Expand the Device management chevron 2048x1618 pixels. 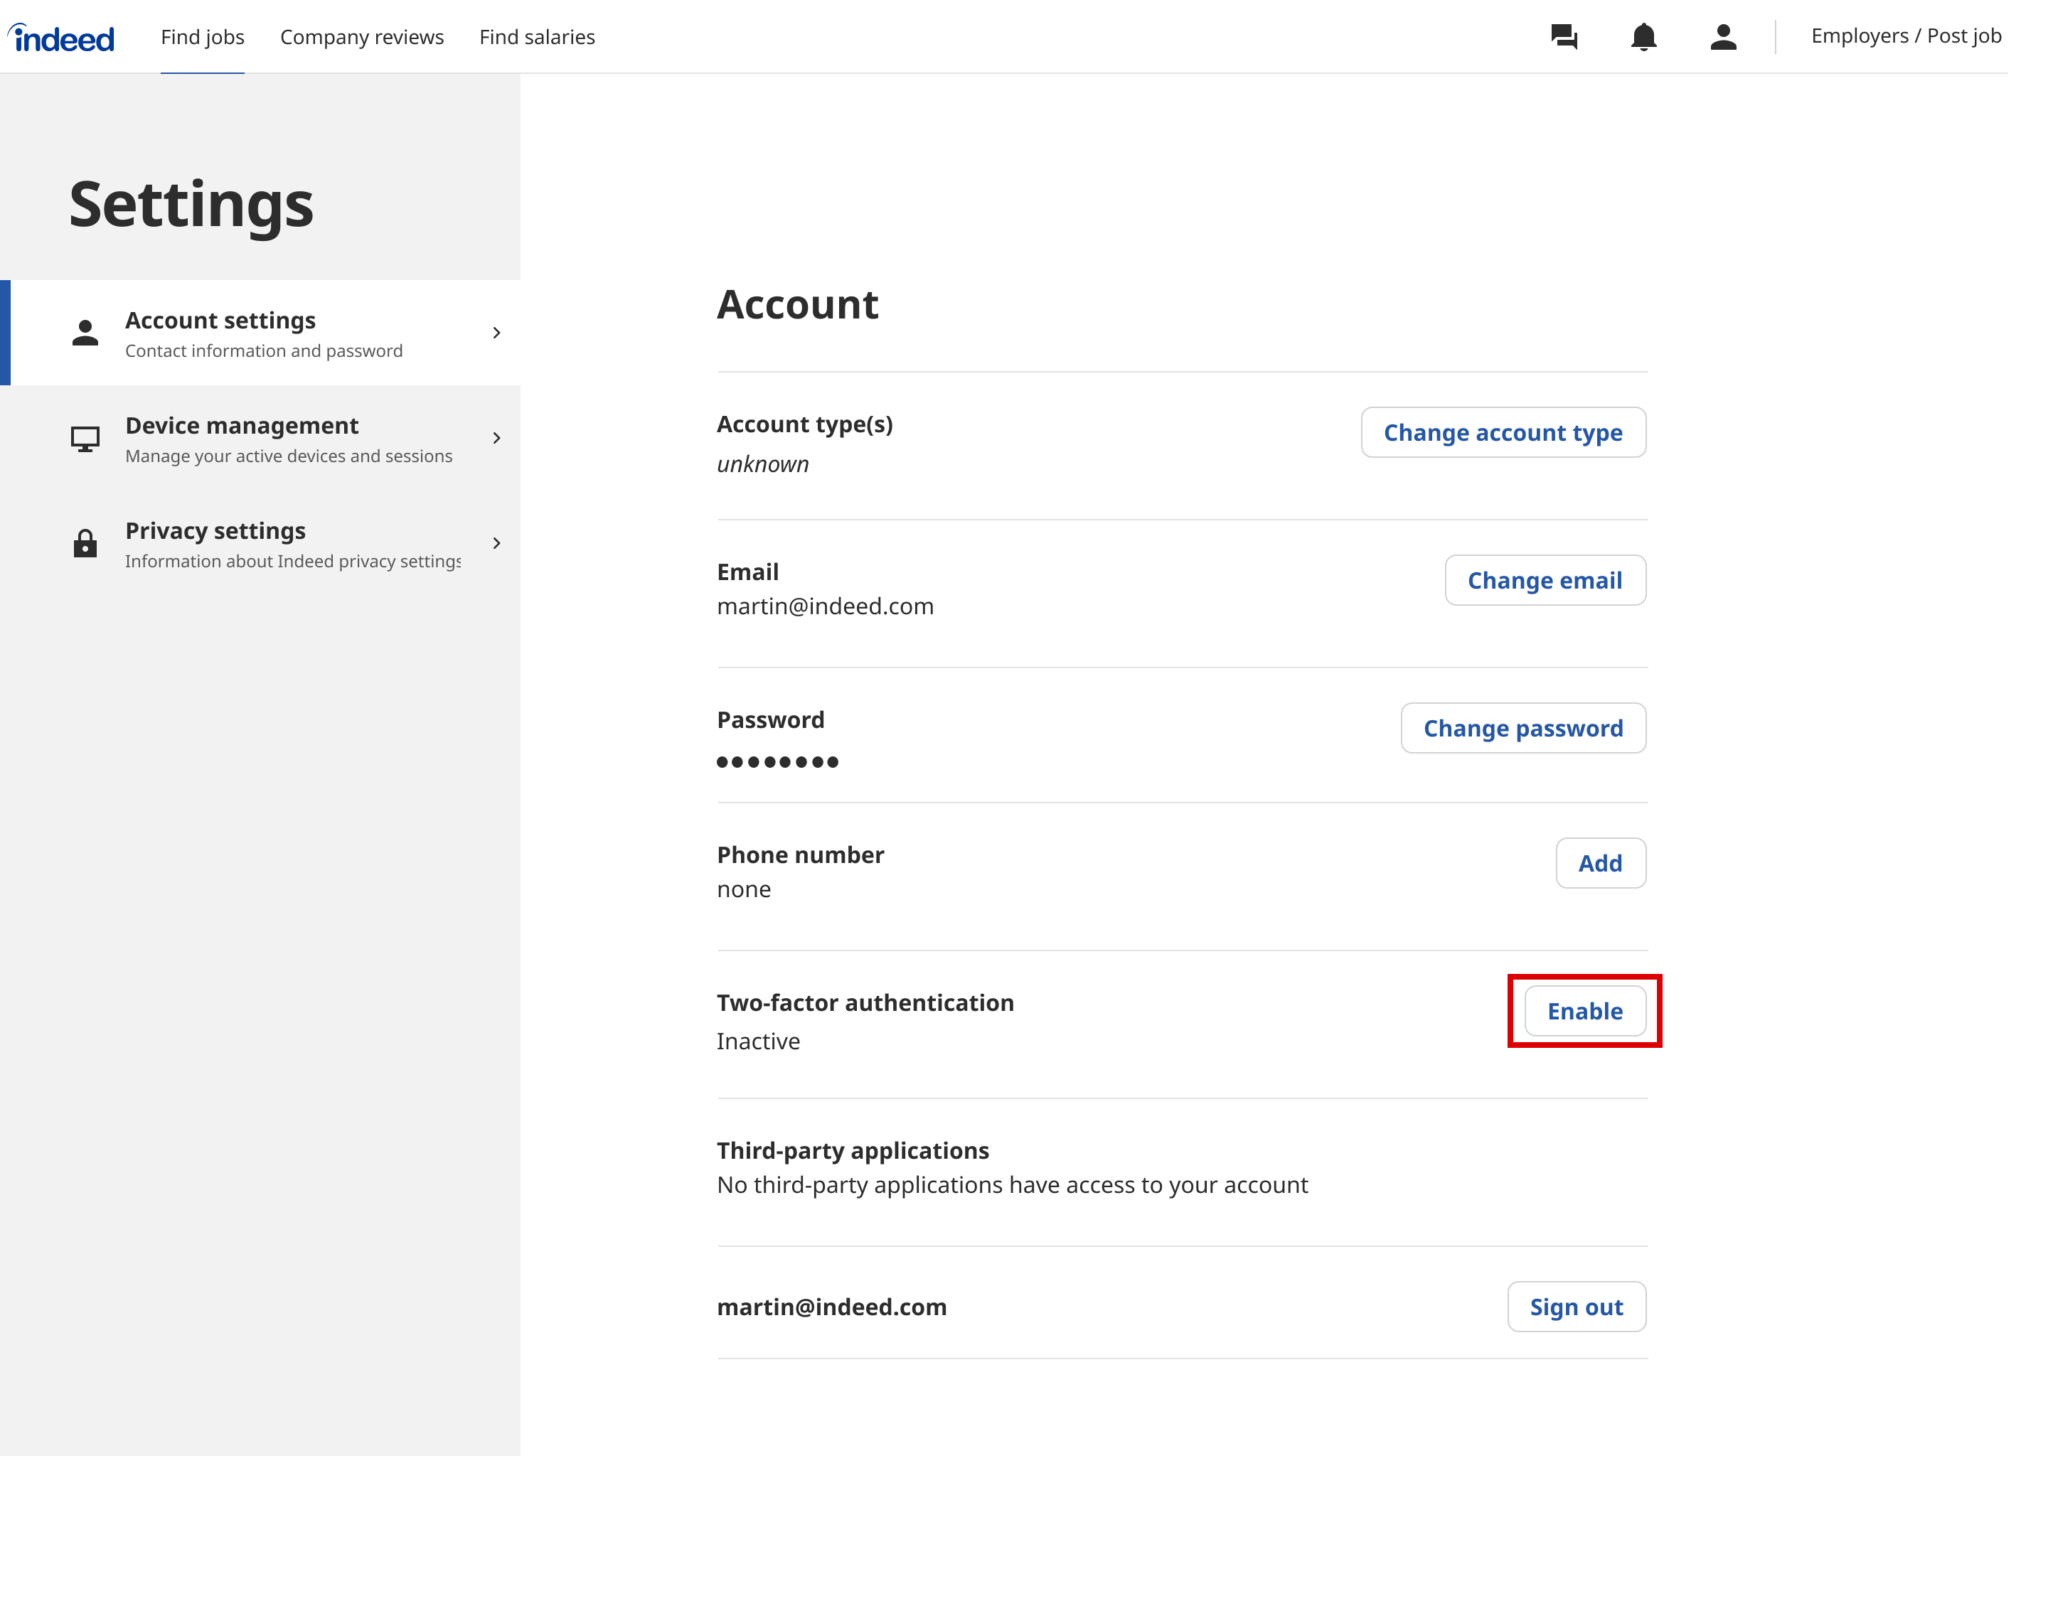click(497, 438)
